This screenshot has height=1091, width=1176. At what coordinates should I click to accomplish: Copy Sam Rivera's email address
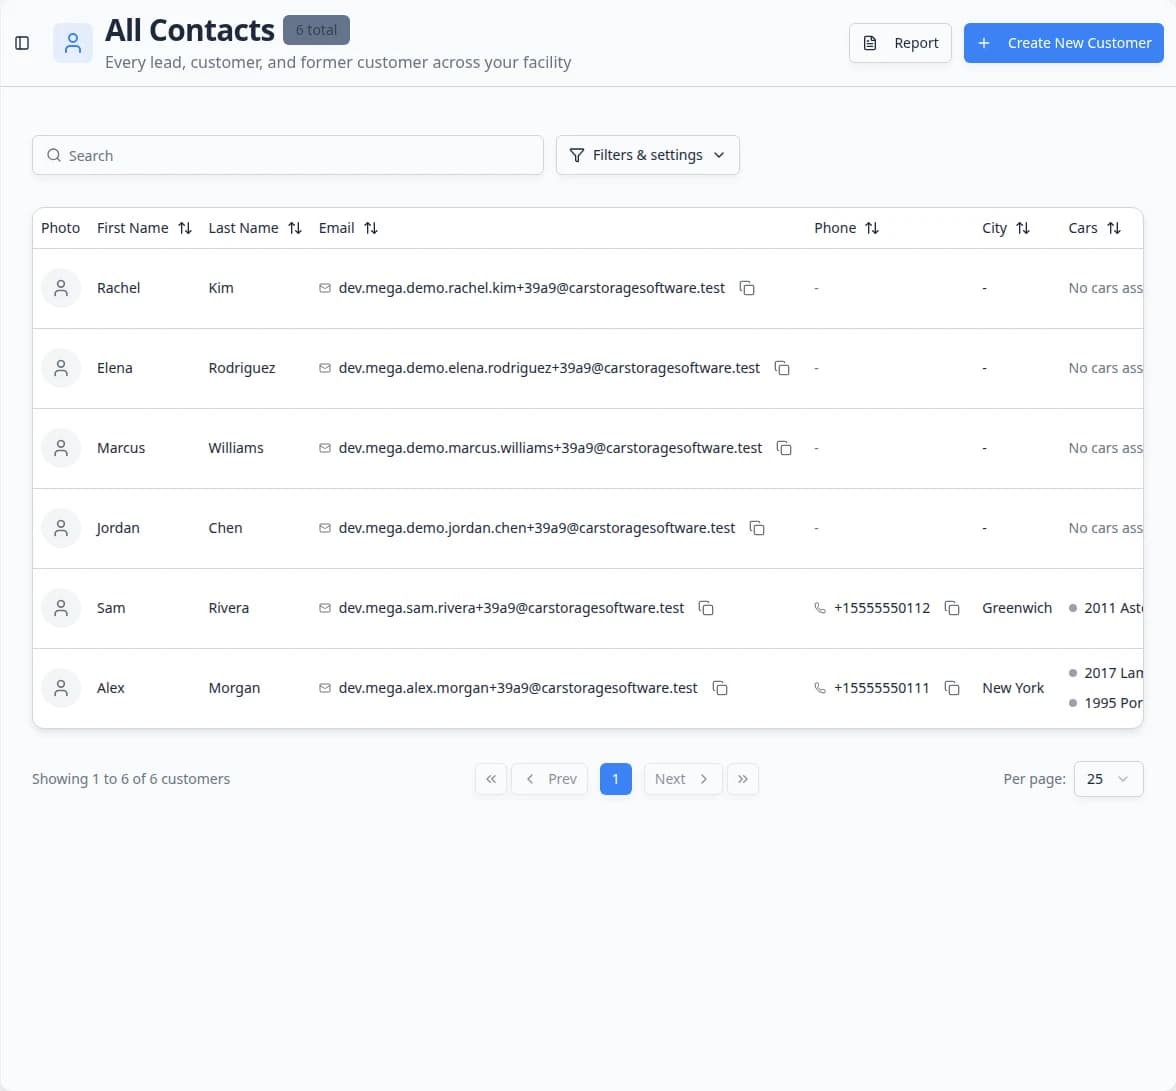pyautogui.click(x=706, y=608)
